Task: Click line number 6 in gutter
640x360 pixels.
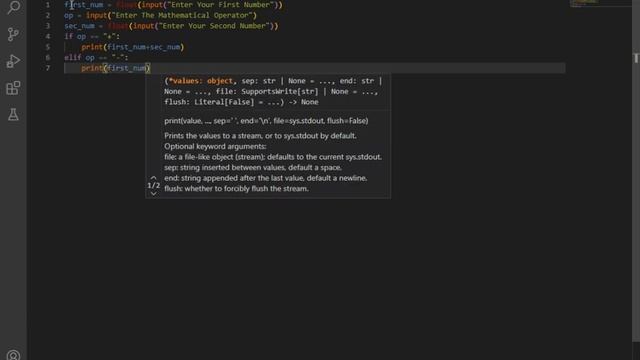Action: click(48, 58)
